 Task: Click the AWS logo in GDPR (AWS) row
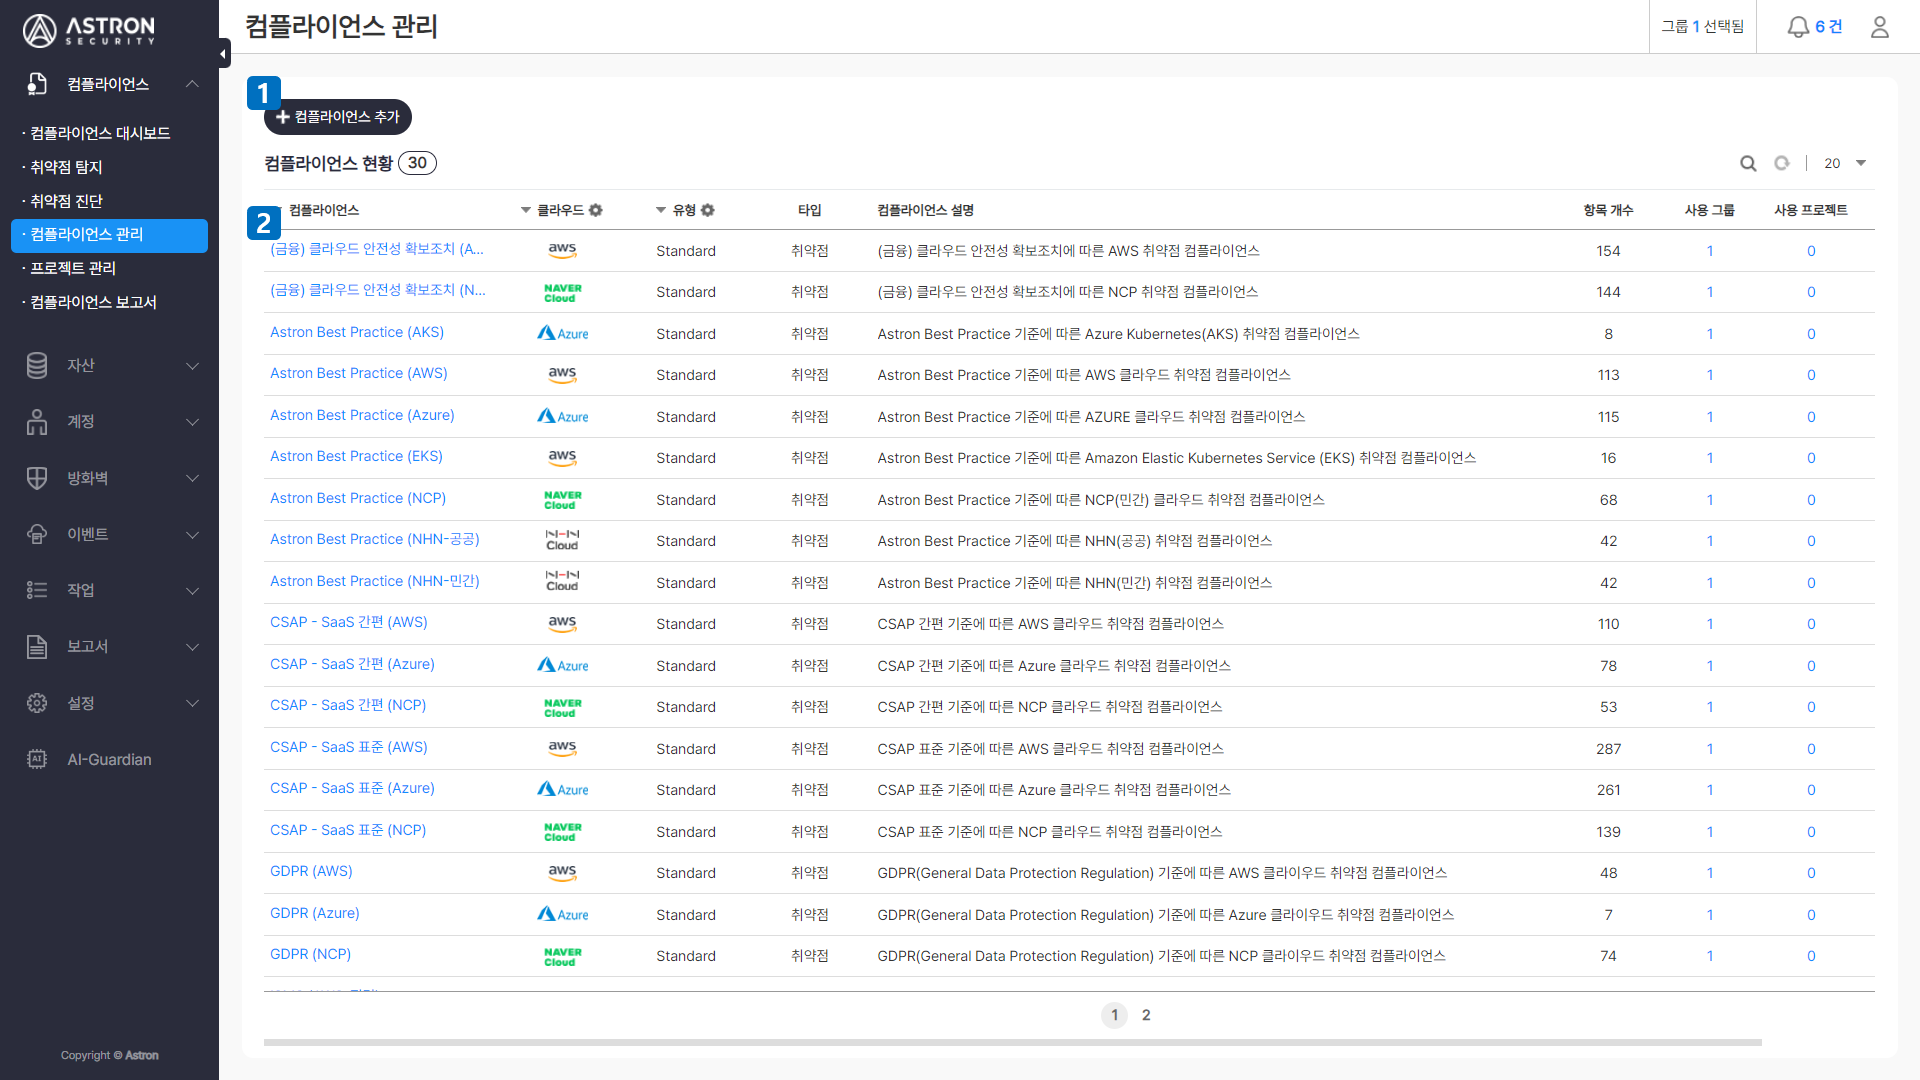(x=562, y=872)
